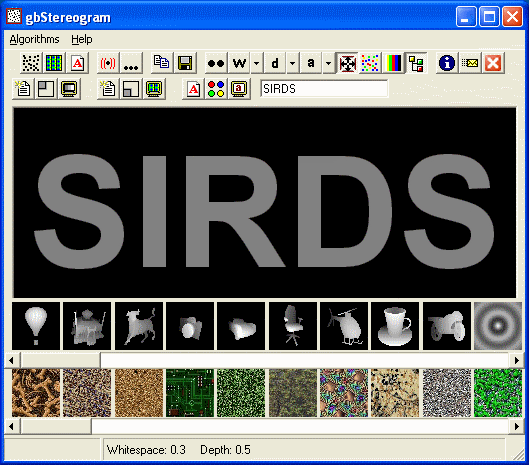The width and height of the screenshot is (529, 465).
Task: Click the copy to clipboard icon
Action: [162, 63]
